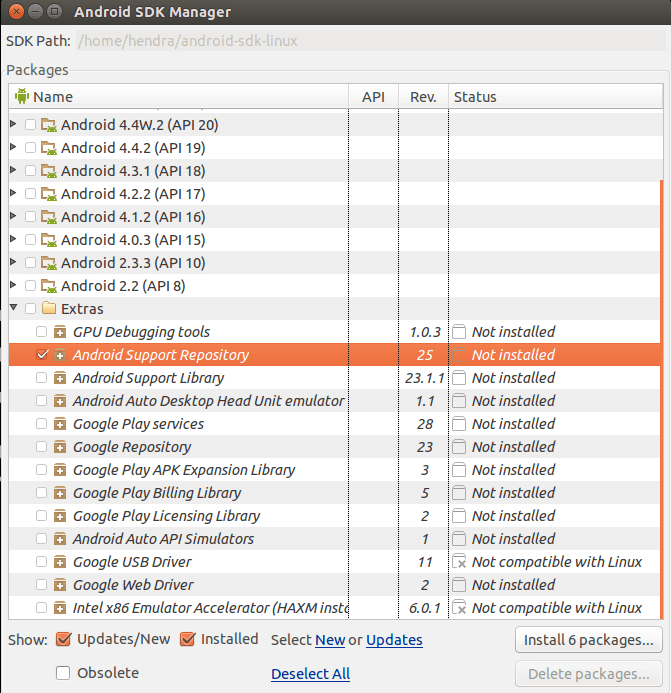
Task: Toggle the Updates/New show filter checkbox
Action: coord(63,639)
